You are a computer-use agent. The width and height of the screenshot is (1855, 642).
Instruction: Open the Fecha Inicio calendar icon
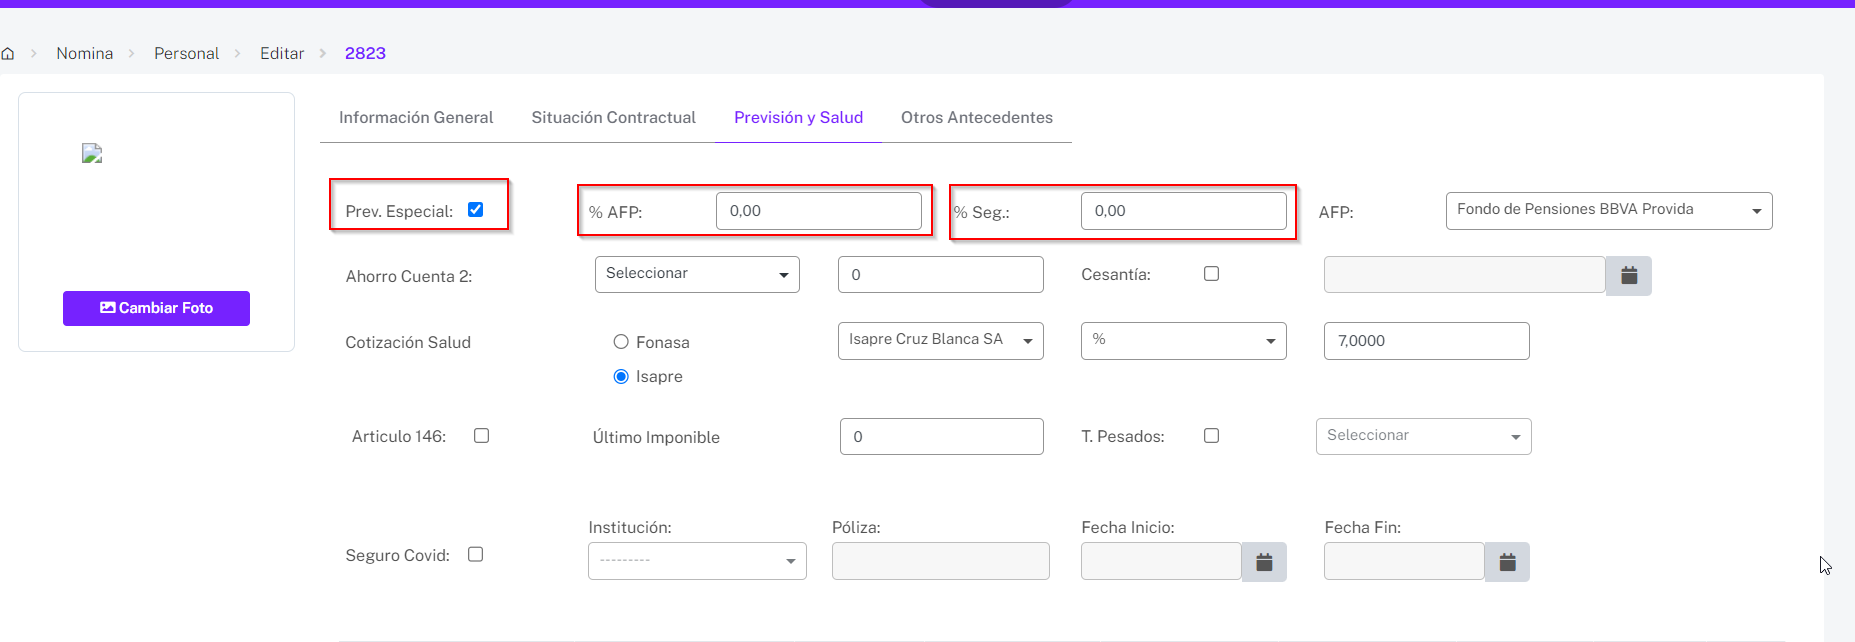tap(1264, 562)
